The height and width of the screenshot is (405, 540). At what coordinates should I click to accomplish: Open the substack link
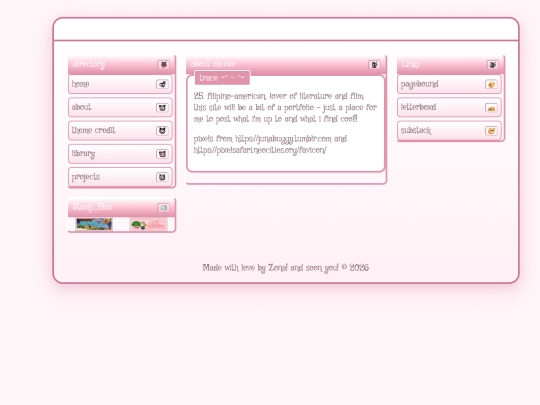[449, 131]
